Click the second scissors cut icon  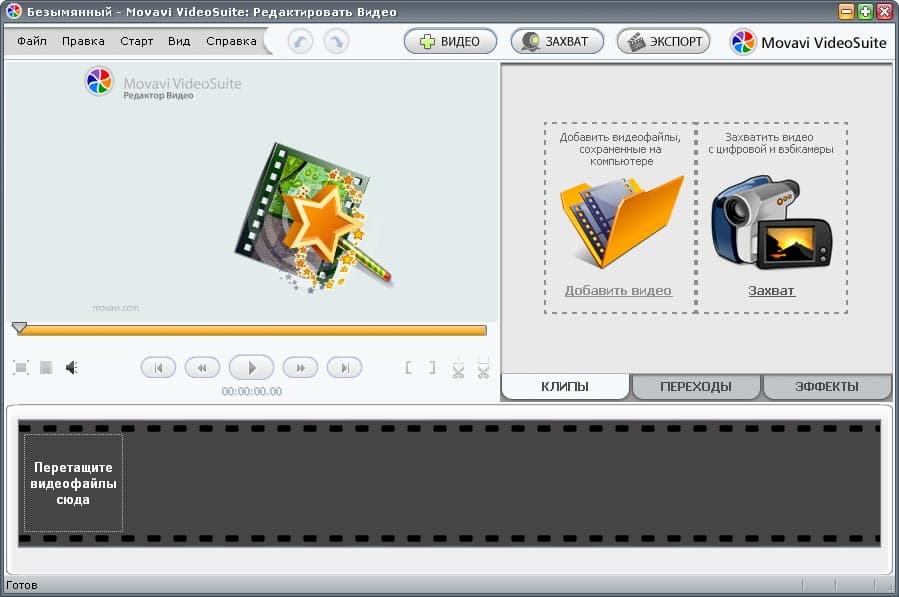(x=483, y=368)
